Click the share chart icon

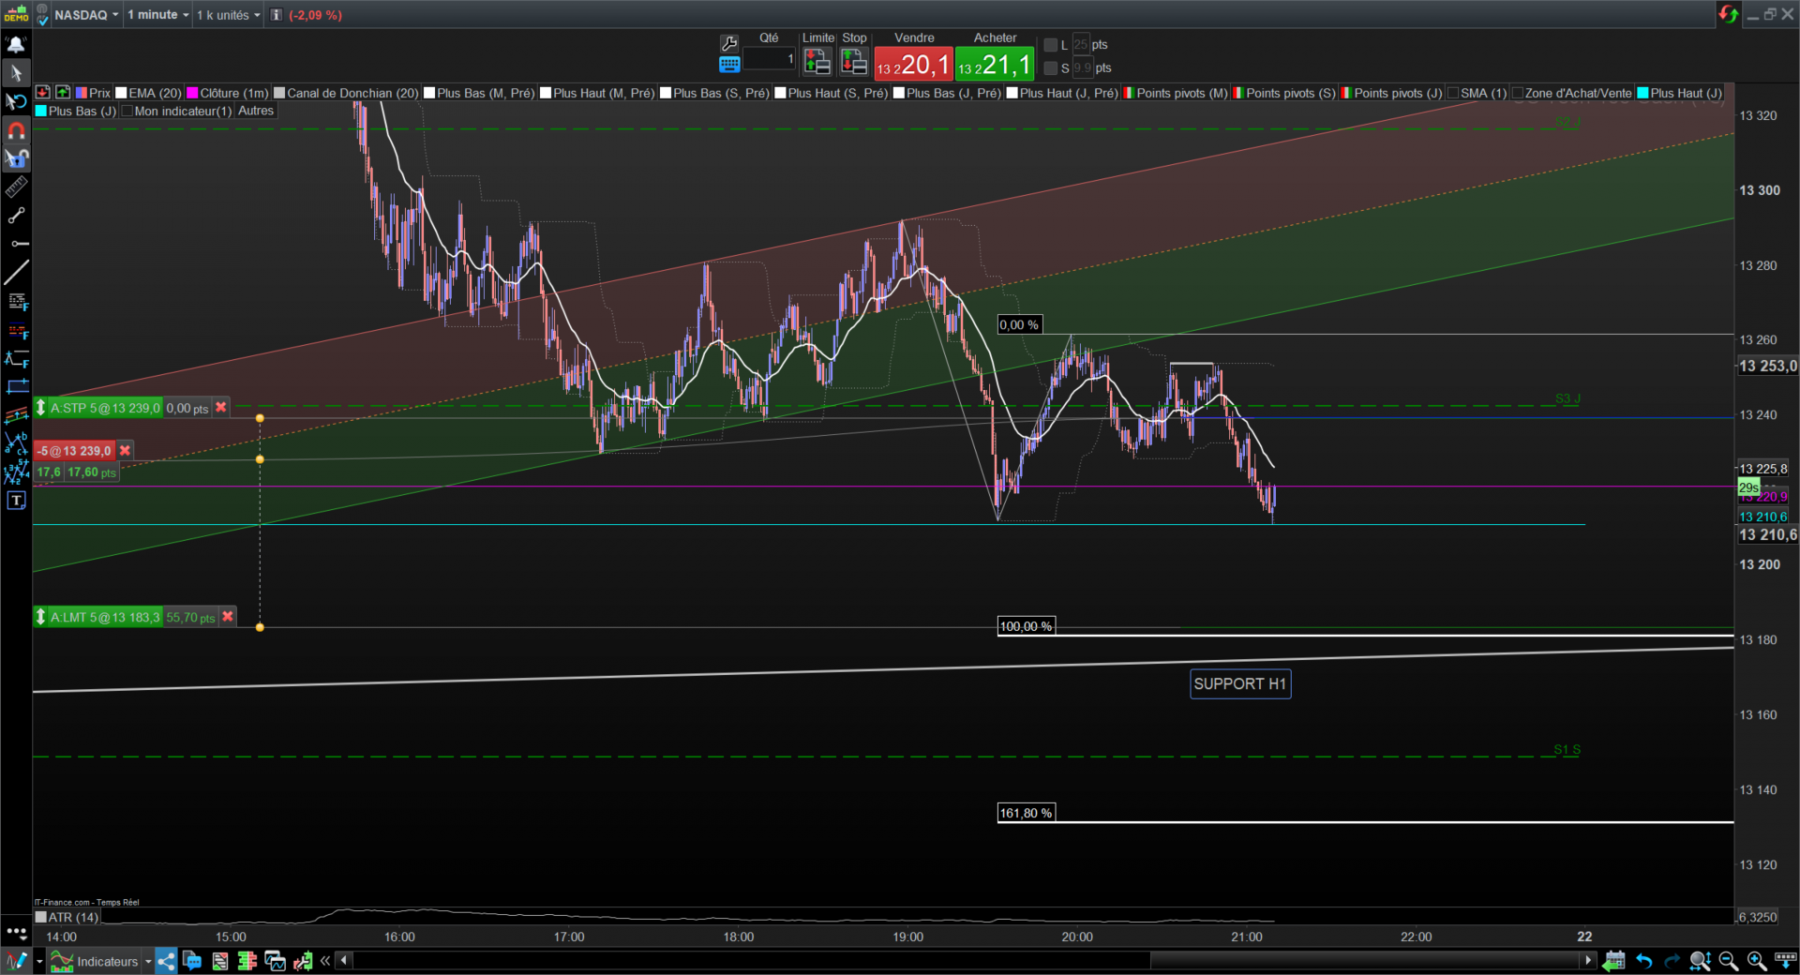[x=166, y=961]
